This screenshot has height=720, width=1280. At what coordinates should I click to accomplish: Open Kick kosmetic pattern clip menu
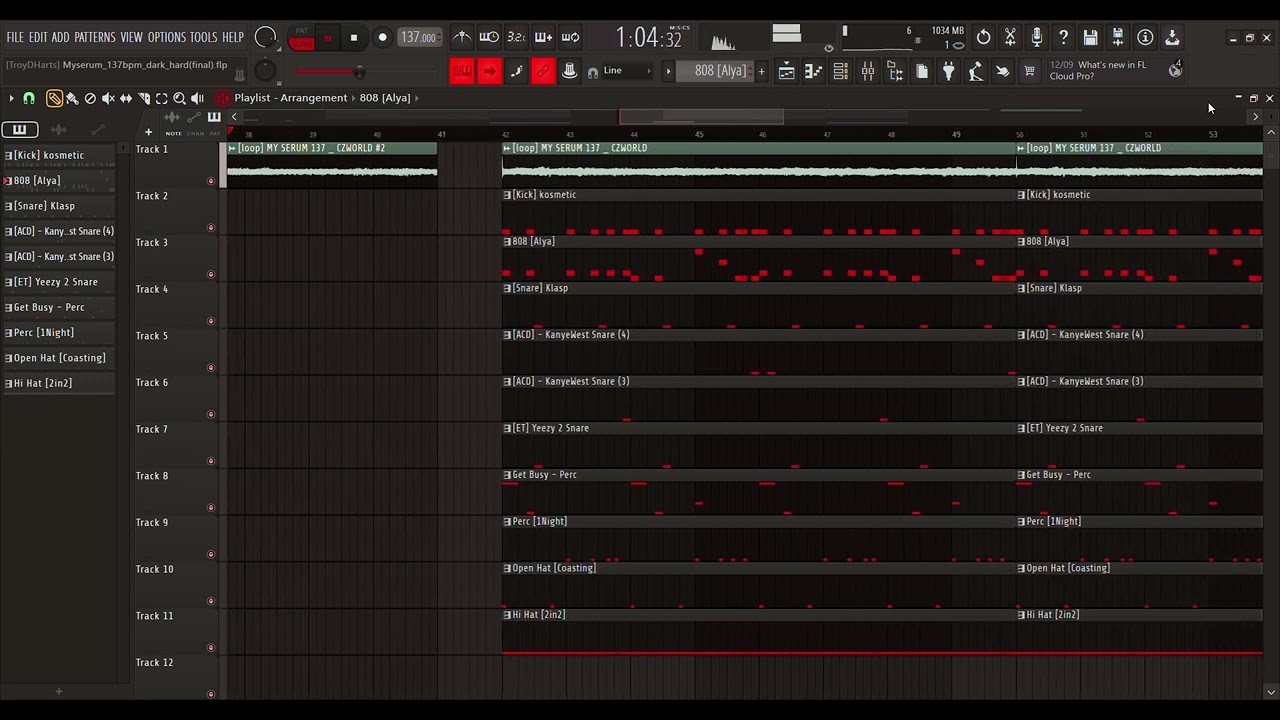(x=507, y=195)
